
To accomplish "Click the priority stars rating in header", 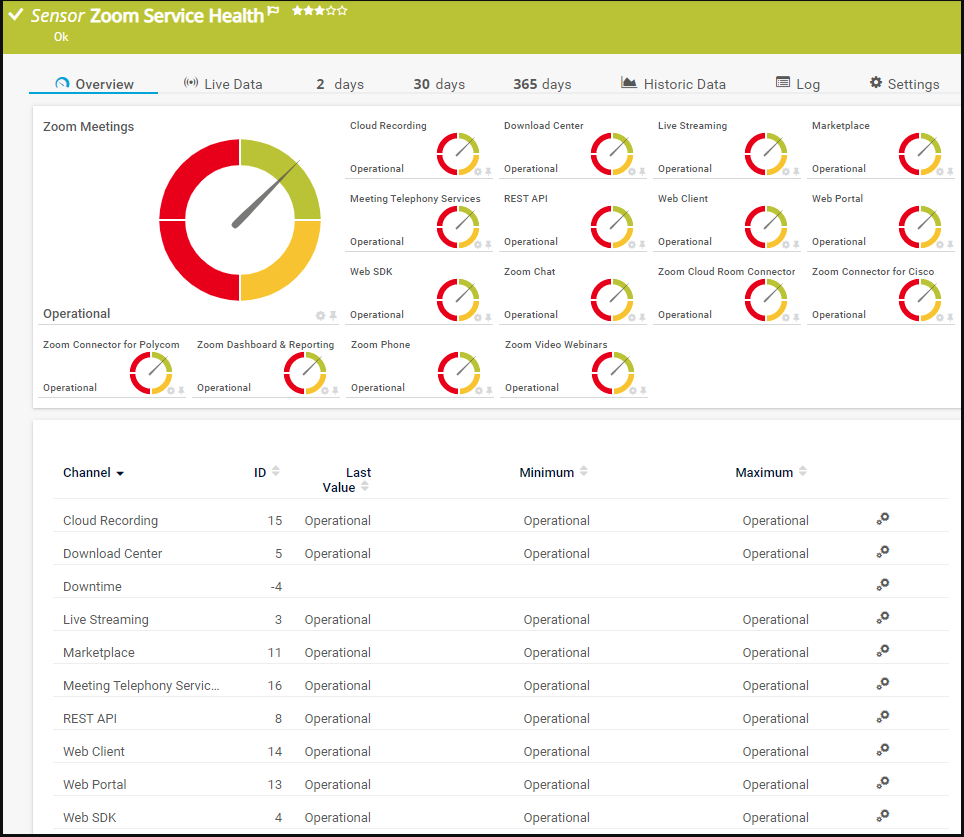I will (x=320, y=10).
